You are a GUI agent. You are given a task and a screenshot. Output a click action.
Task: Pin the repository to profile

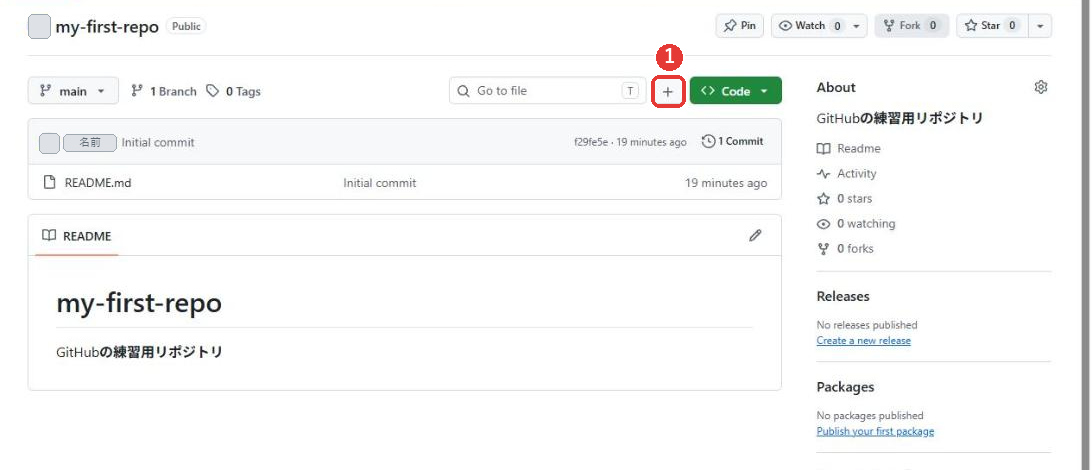click(740, 26)
